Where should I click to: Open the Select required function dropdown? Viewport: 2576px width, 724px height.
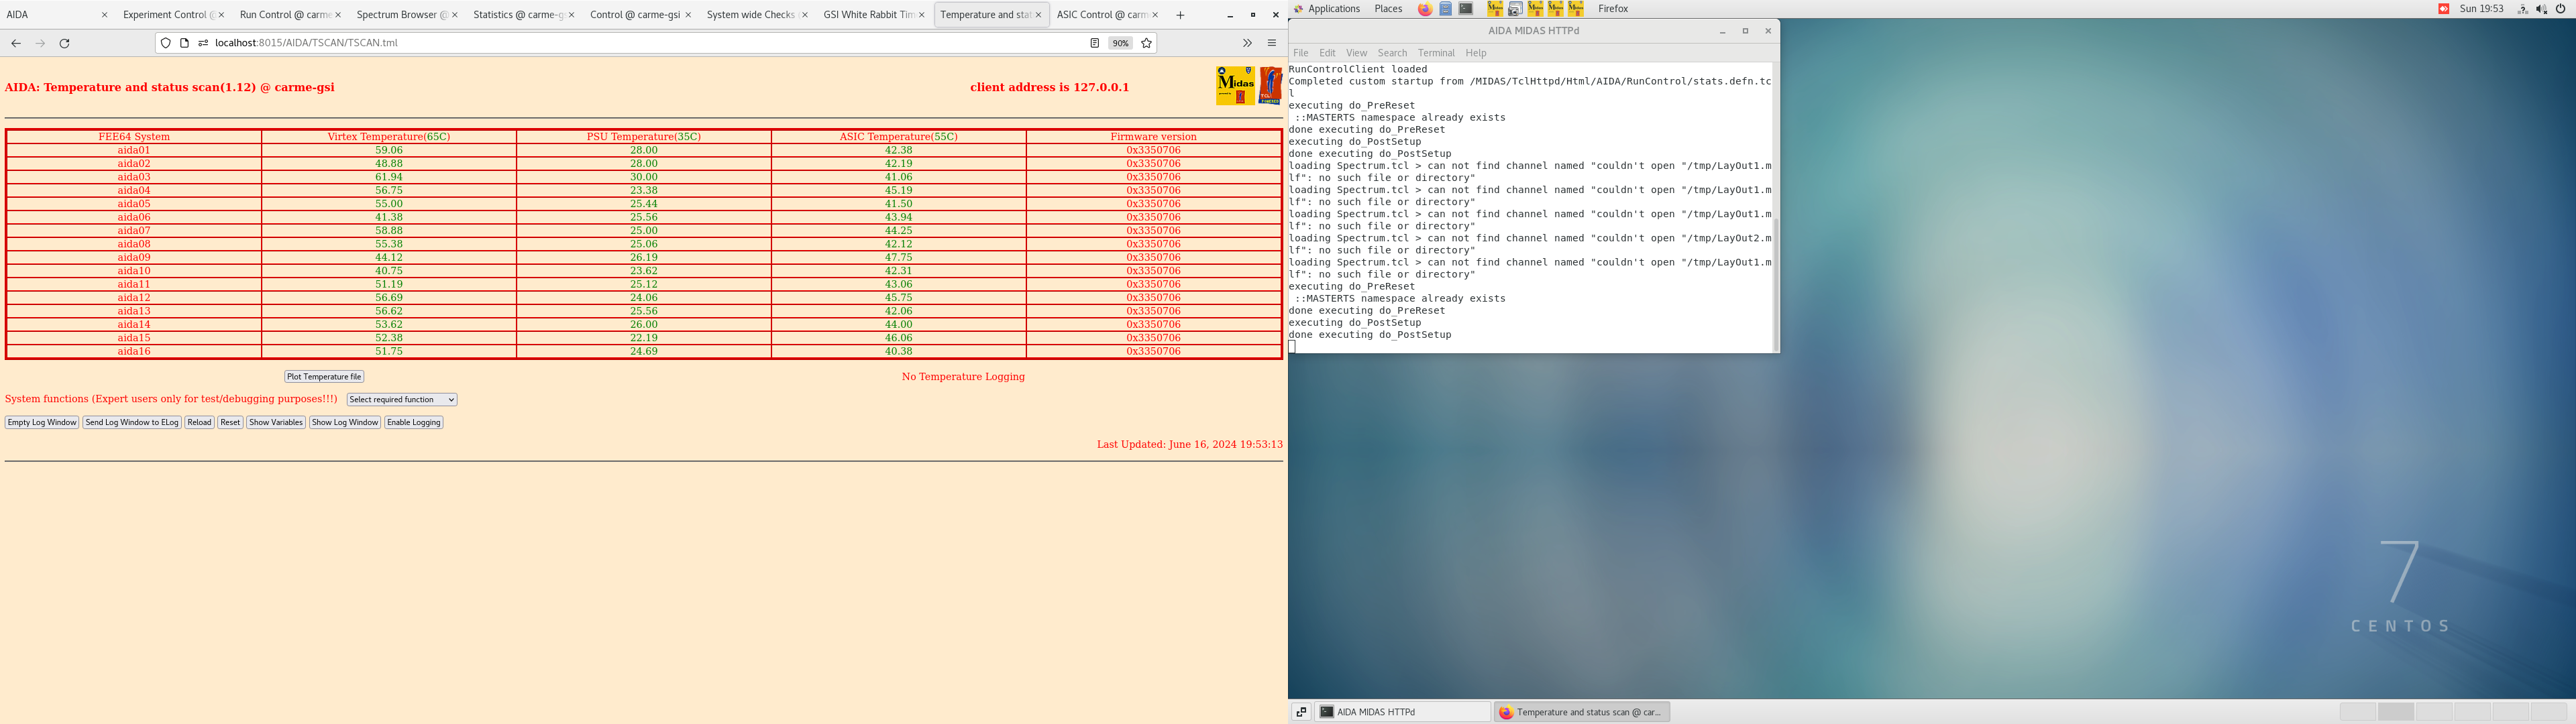point(401,399)
